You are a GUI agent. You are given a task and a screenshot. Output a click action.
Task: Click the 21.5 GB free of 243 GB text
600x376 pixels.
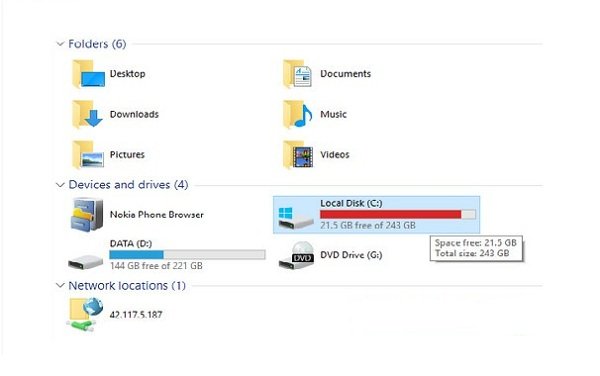[368, 225]
